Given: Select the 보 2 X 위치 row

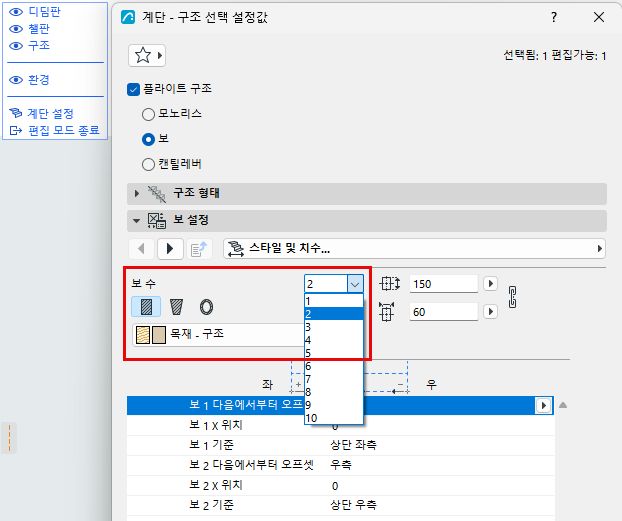Looking at the screenshot, I should point(340,485).
